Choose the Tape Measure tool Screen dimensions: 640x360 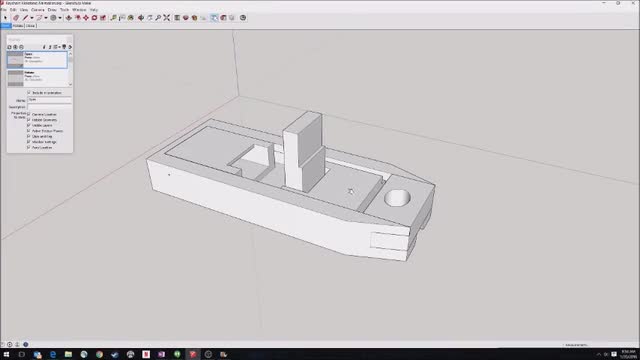click(x=113, y=18)
